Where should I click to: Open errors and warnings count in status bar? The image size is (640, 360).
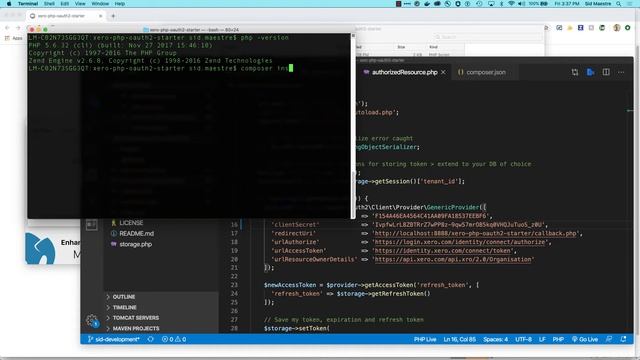(x=174, y=340)
